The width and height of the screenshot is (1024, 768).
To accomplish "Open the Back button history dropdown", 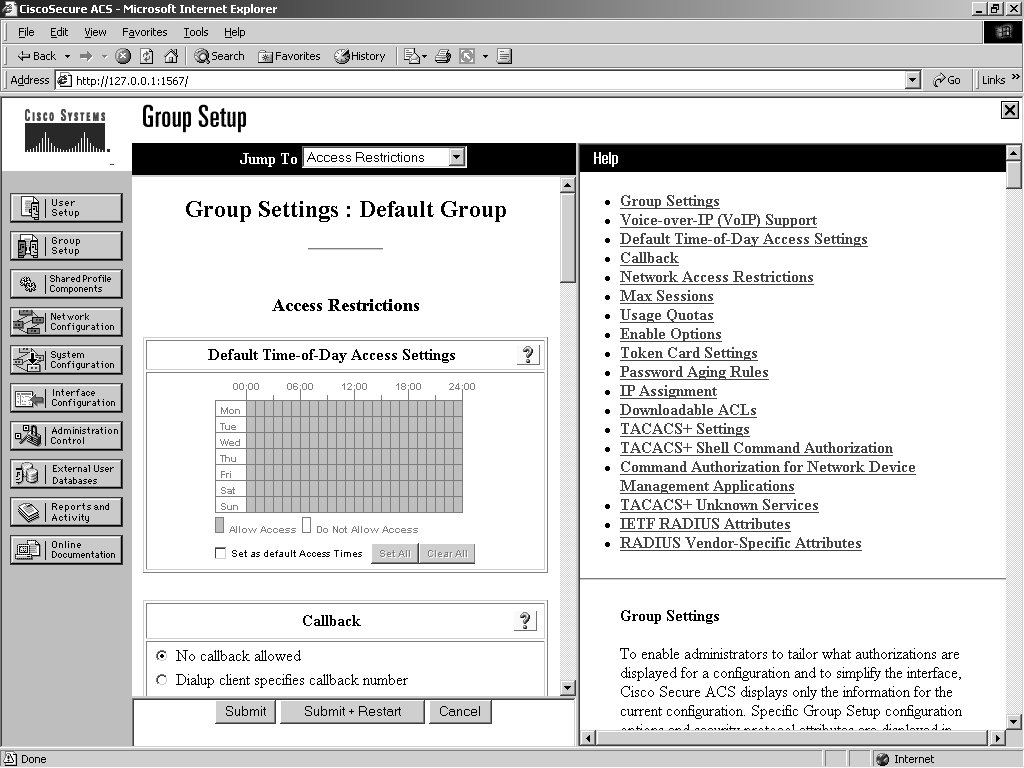I will pyautogui.click(x=67, y=56).
